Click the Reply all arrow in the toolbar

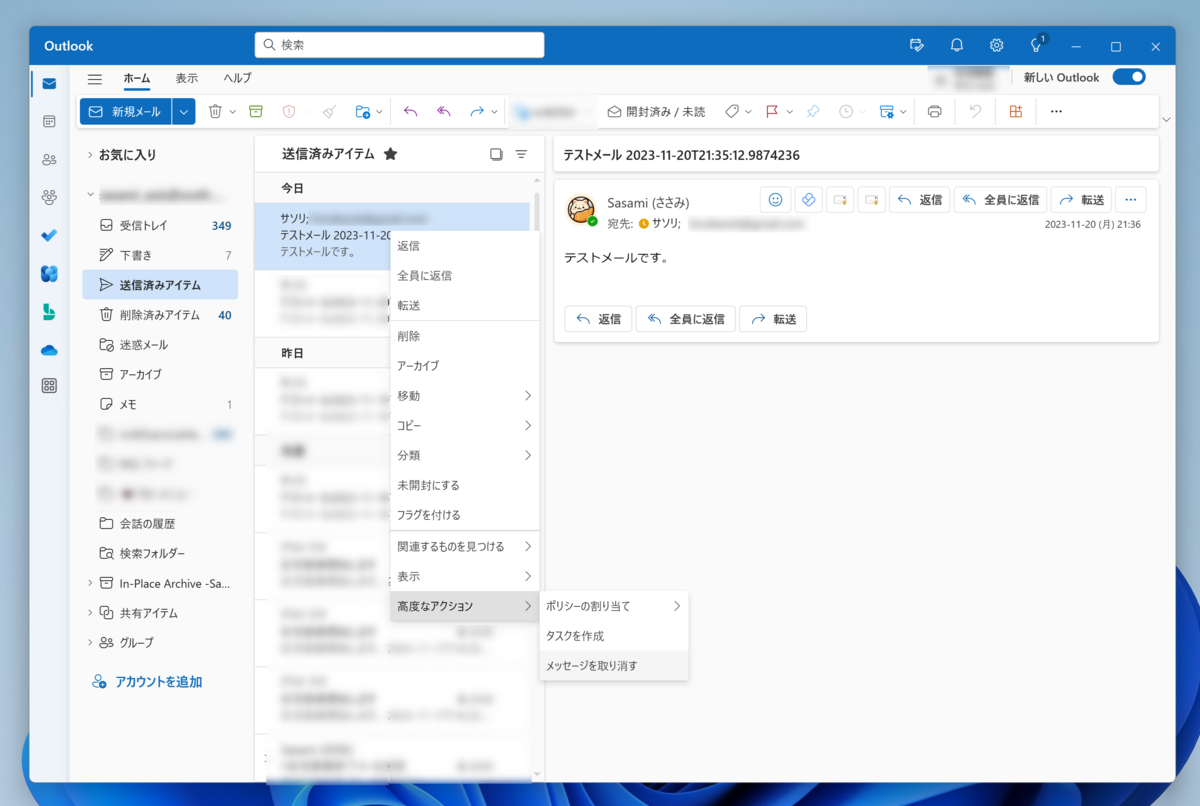pyautogui.click(x=444, y=112)
